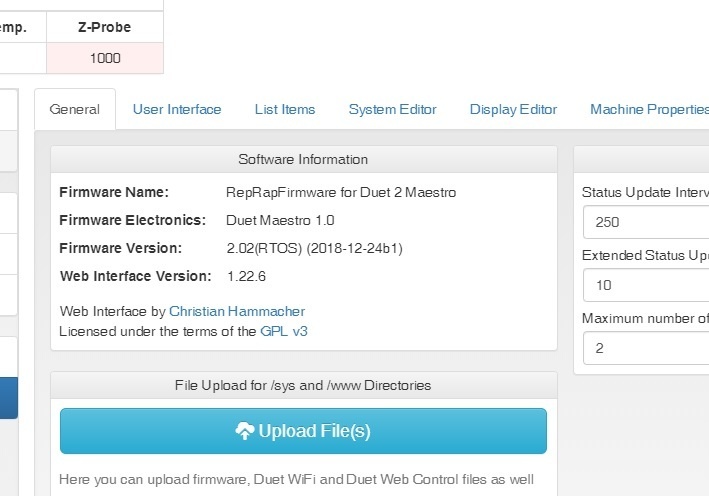Image resolution: width=709 pixels, height=496 pixels.
Task: Click the Z-Probe column header
Action: (104, 27)
